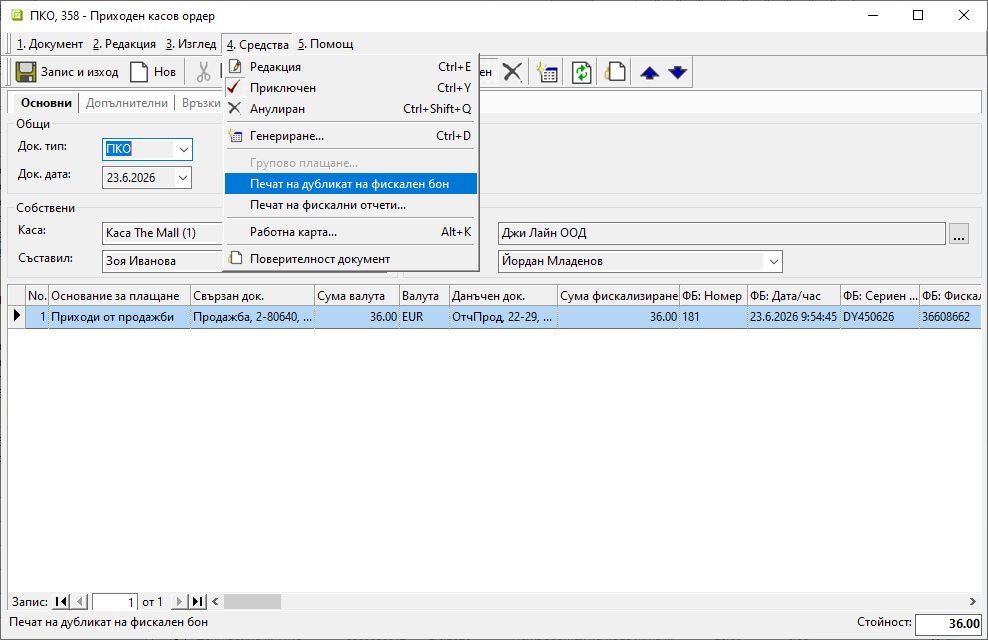The height and width of the screenshot is (640, 988).
Task: Click the Save and exit floppy icon
Action: pyautogui.click(x=26, y=72)
